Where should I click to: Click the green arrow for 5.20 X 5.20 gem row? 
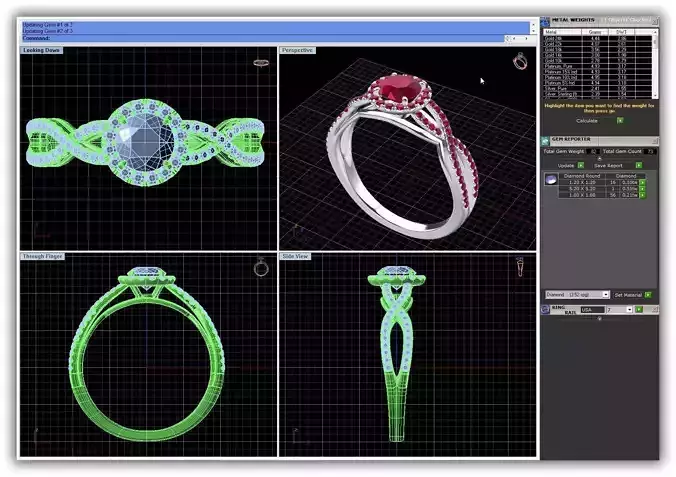[642, 189]
